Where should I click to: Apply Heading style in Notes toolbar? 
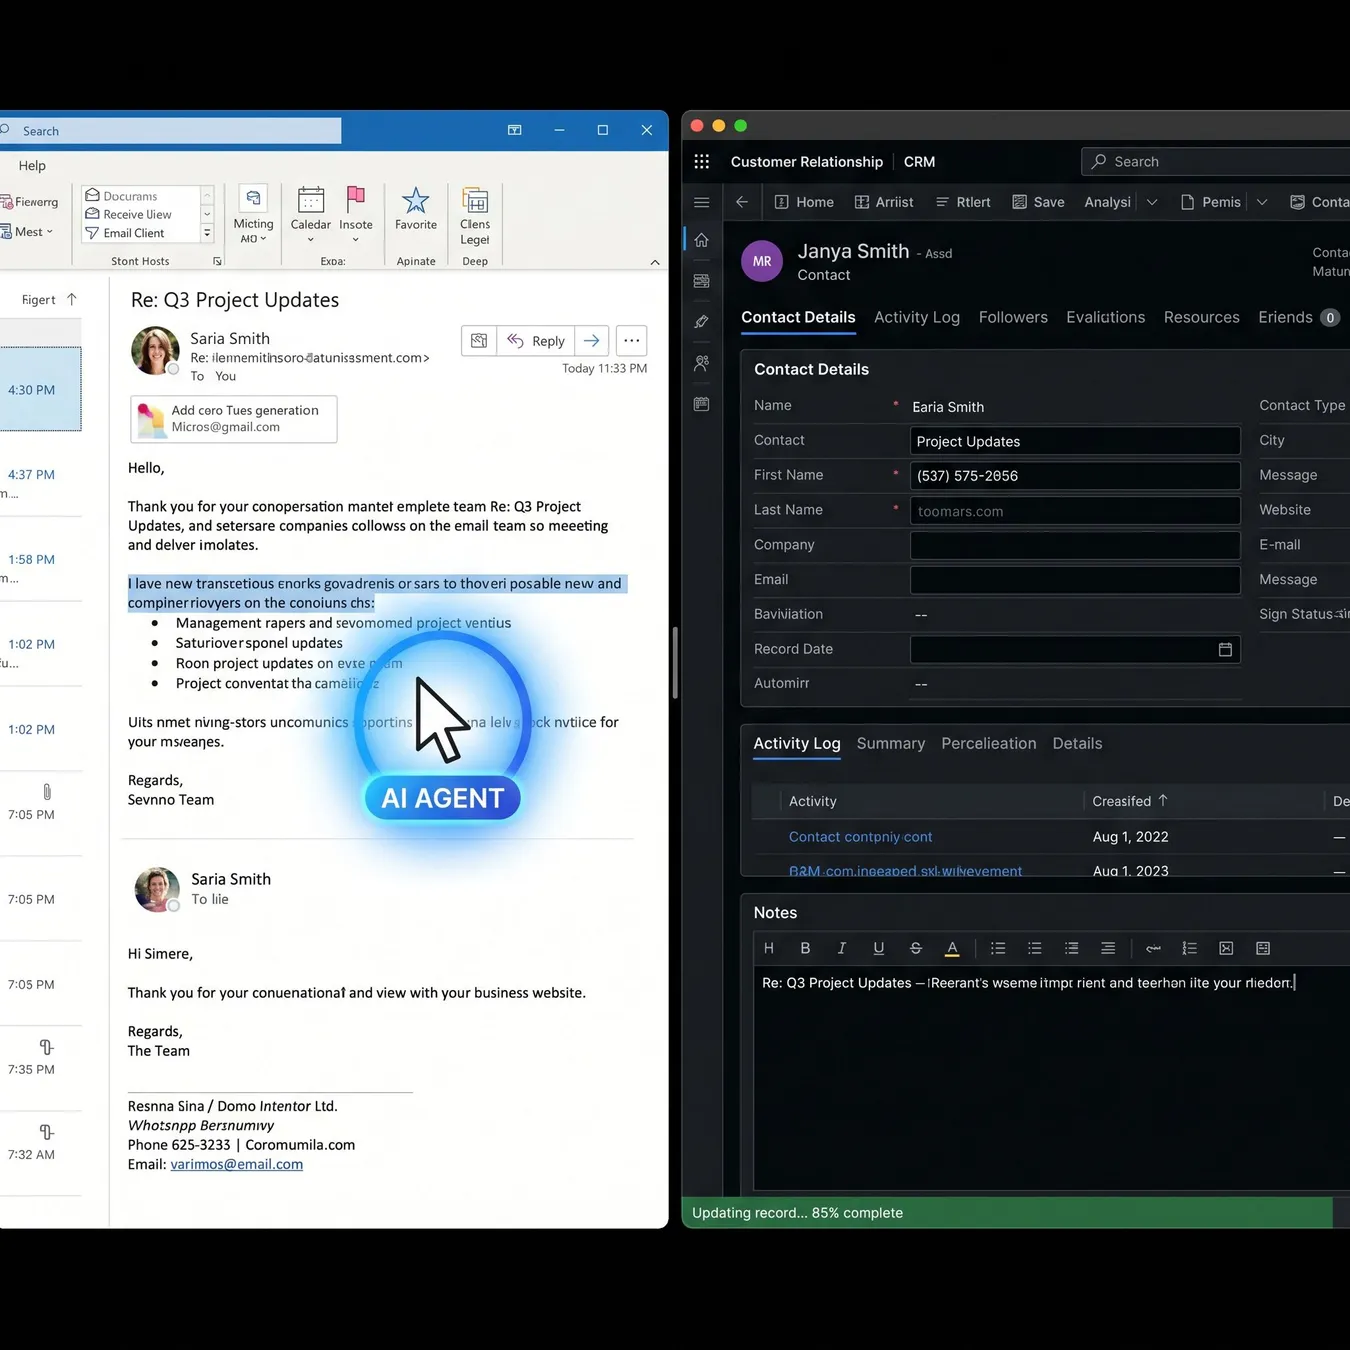pyautogui.click(x=769, y=948)
